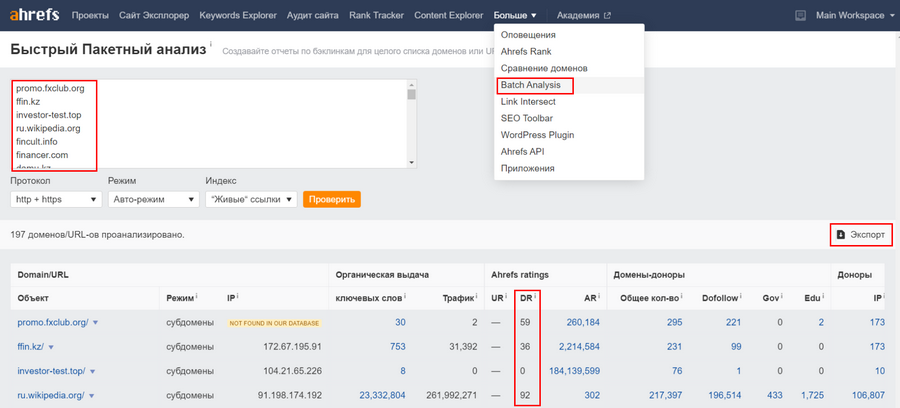
Task: Open Проекты in top navigation
Action: point(90,15)
